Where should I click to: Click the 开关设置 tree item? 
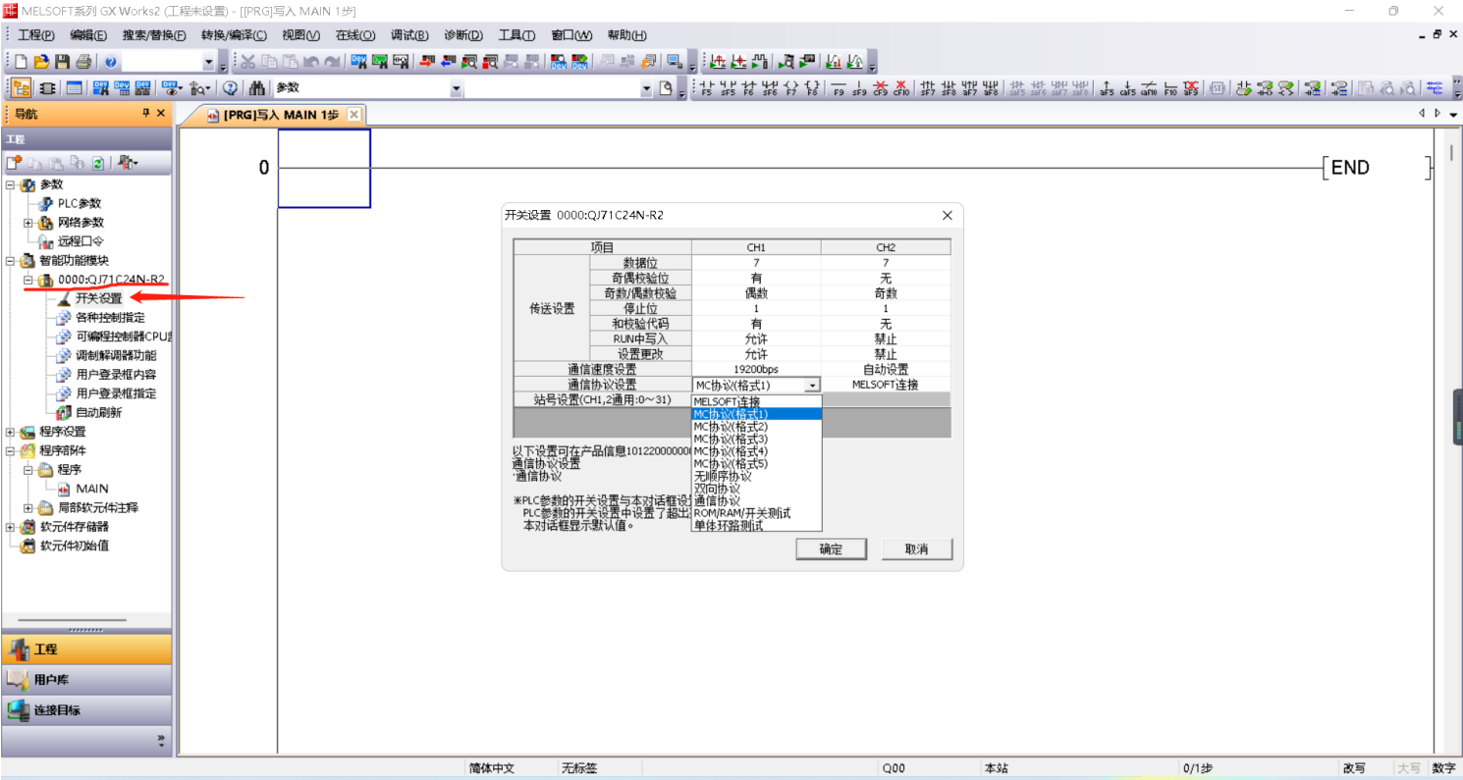[x=98, y=298]
